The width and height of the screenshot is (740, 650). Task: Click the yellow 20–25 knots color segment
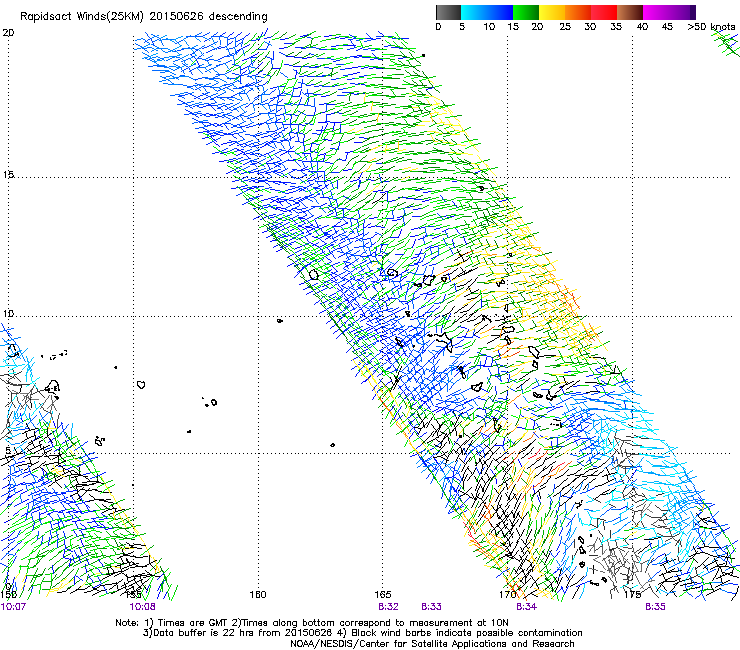click(x=552, y=12)
